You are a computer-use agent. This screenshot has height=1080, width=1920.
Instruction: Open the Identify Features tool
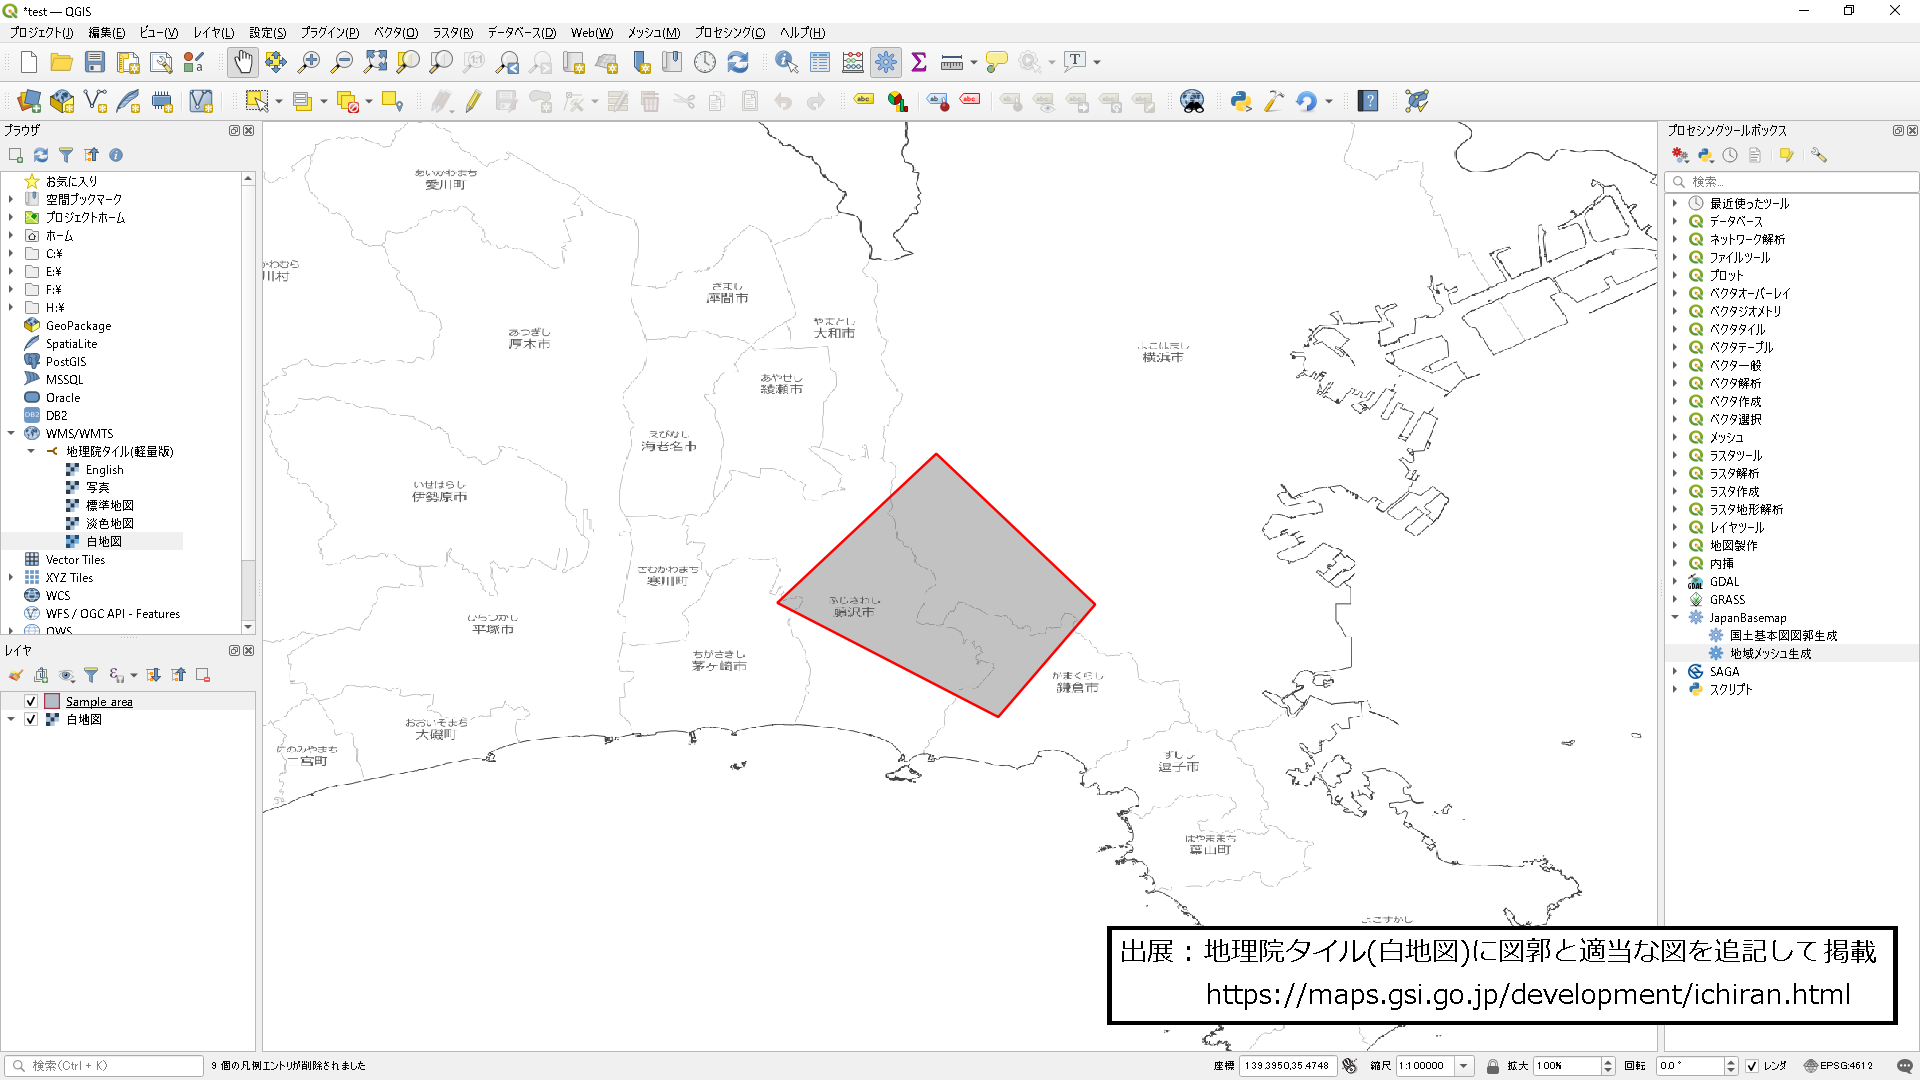(x=786, y=62)
